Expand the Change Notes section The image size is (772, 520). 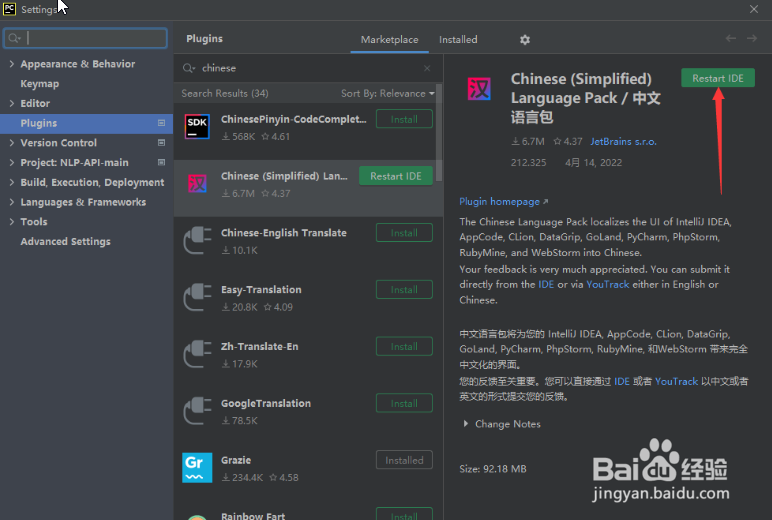[465, 423]
